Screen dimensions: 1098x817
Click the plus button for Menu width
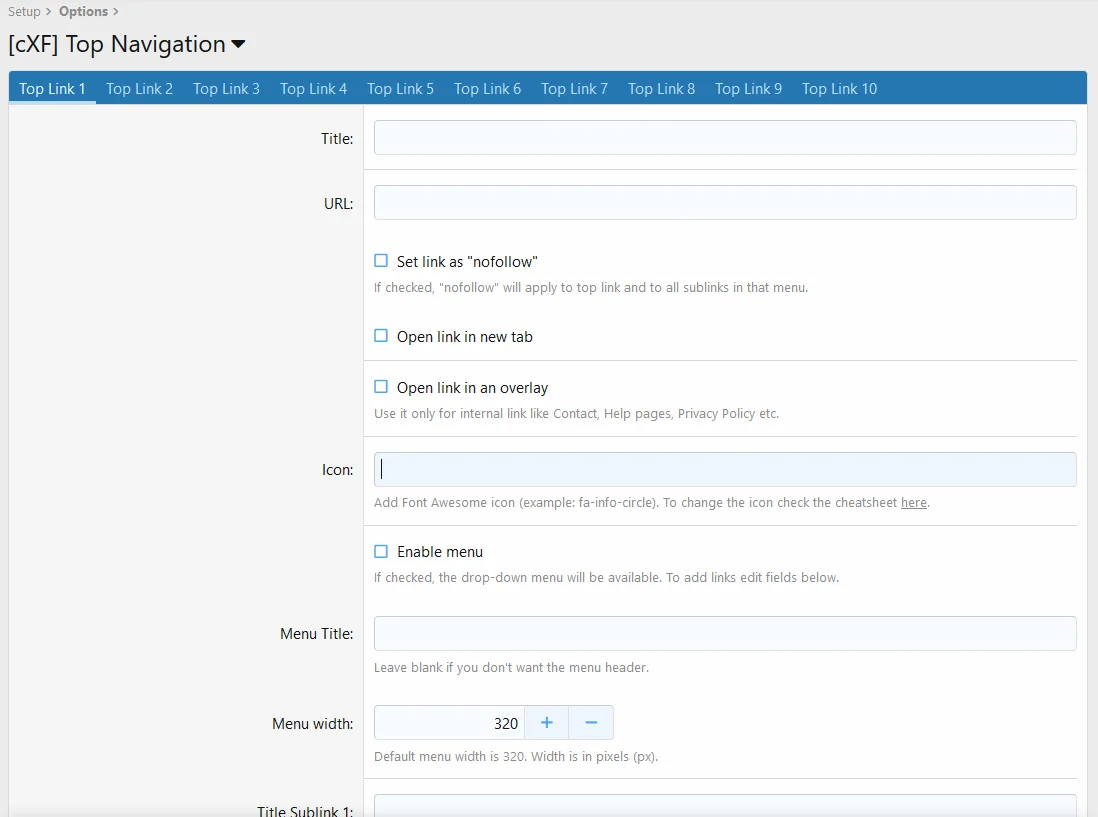click(546, 723)
